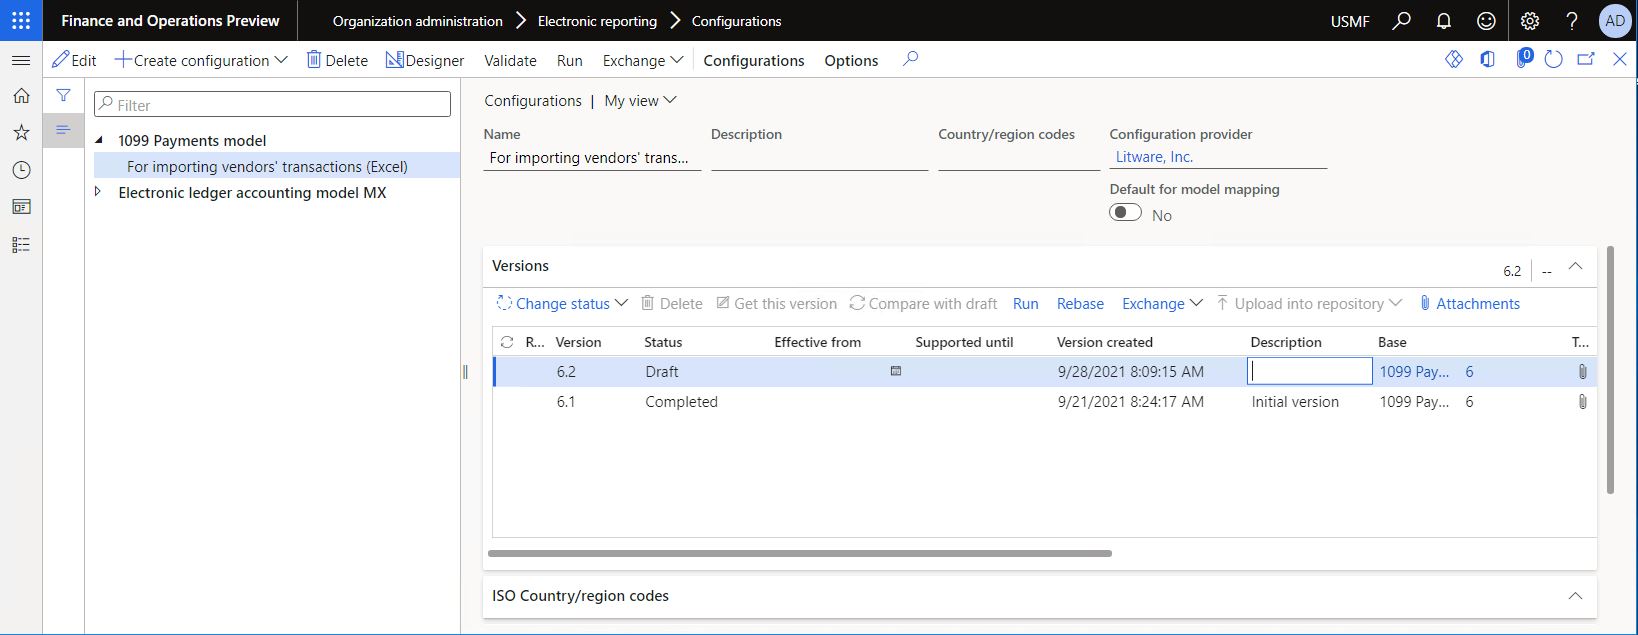Open the Options tab
The image size is (1638, 635).
[851, 60]
